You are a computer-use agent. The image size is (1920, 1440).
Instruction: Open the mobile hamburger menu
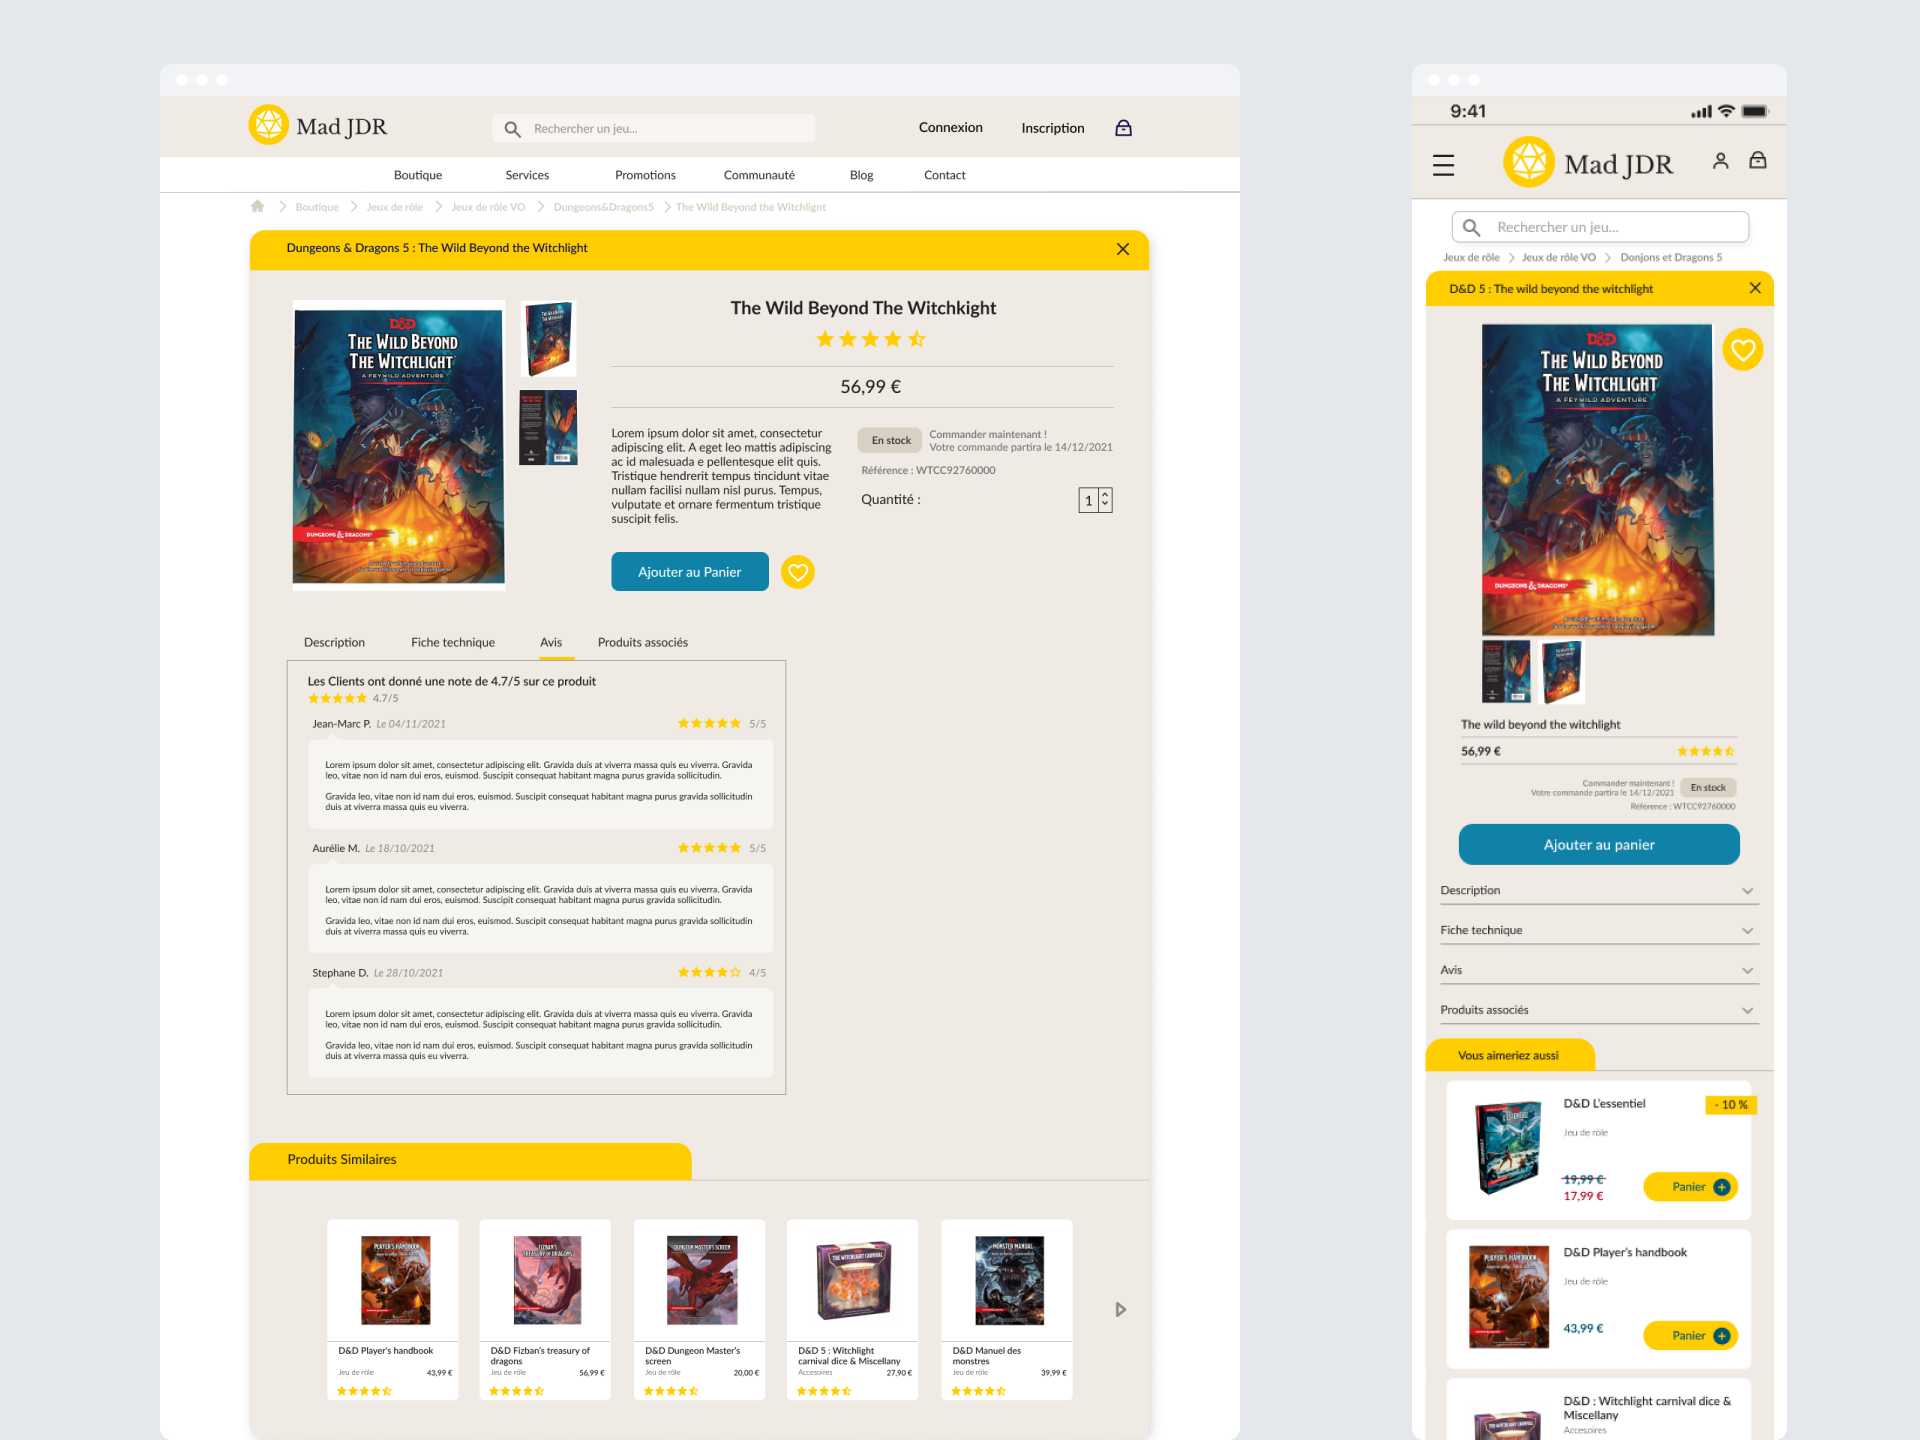[x=1443, y=165]
